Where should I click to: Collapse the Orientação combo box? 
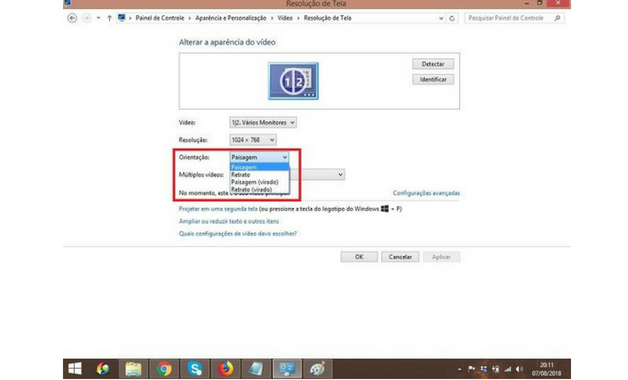pos(259,157)
